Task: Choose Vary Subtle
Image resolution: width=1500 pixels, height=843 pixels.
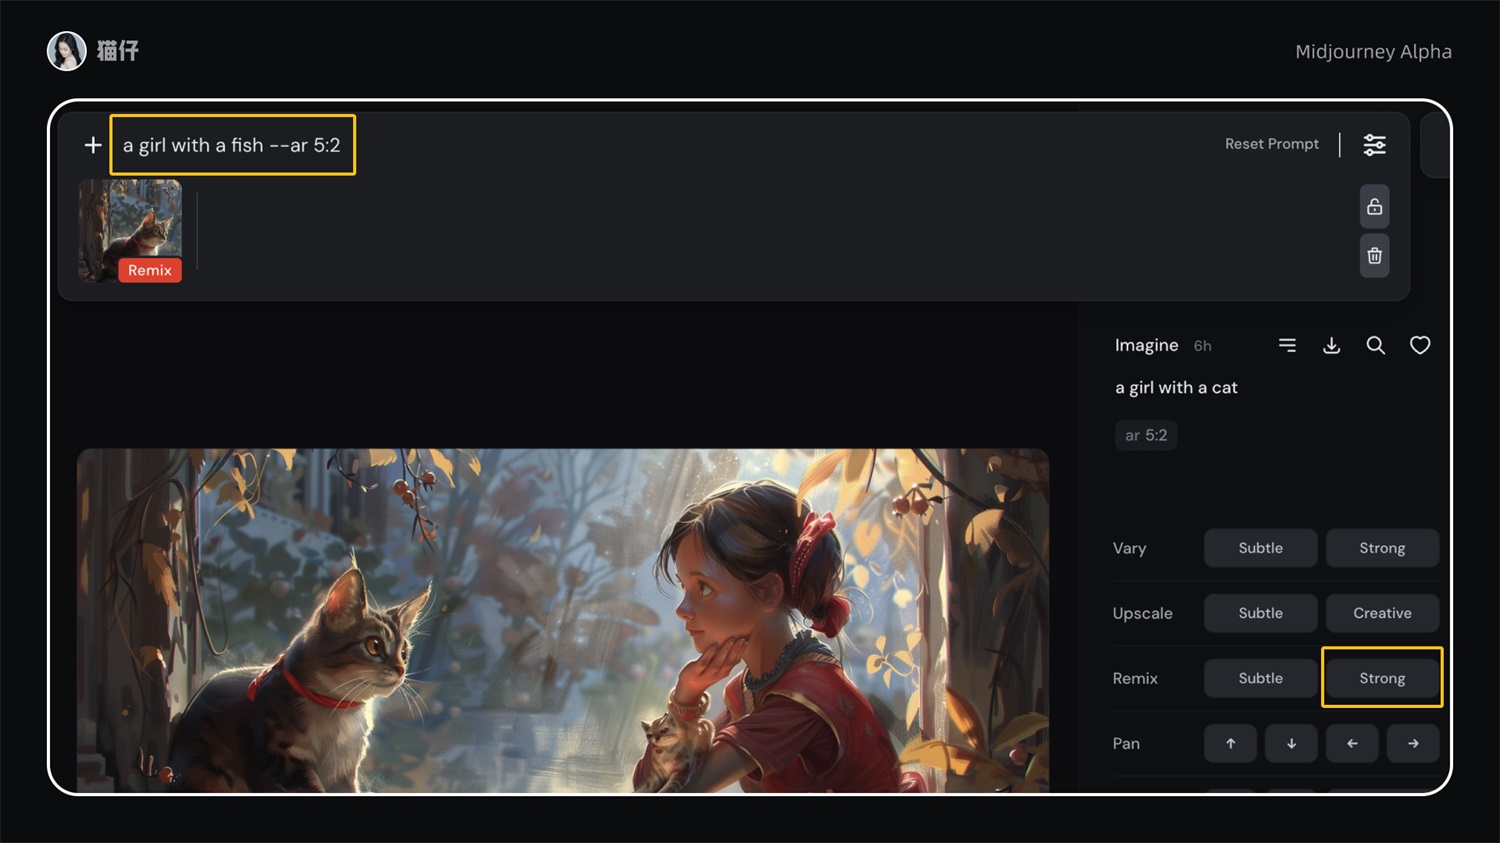Action: (1261, 548)
